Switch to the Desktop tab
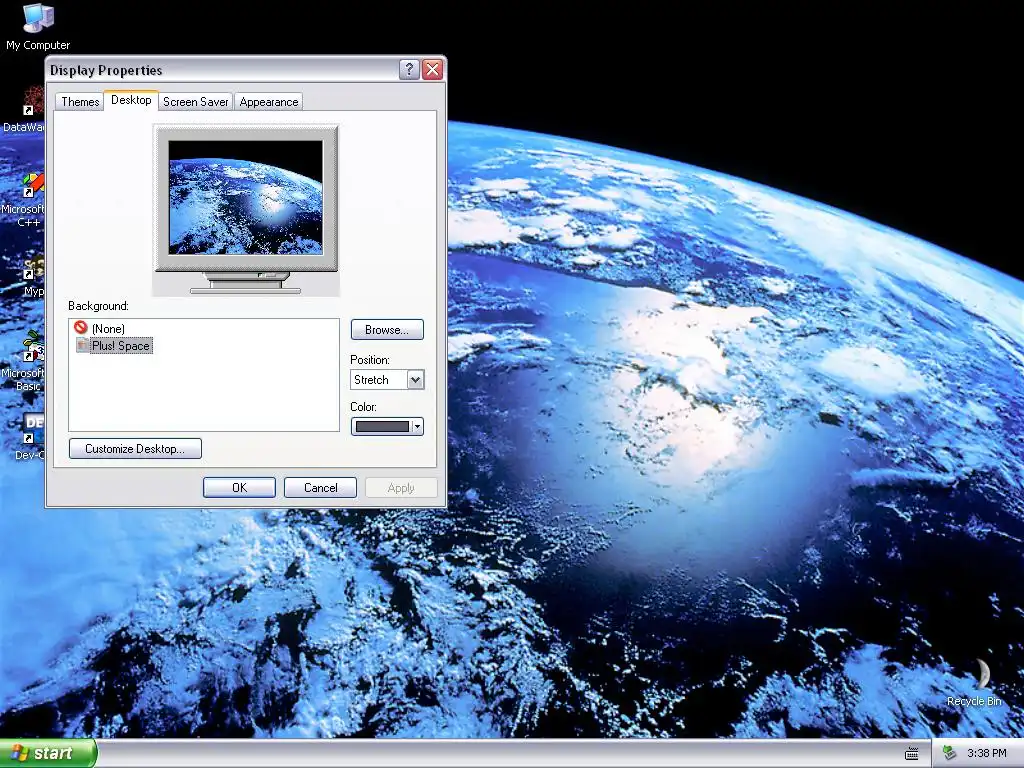 click(x=131, y=100)
